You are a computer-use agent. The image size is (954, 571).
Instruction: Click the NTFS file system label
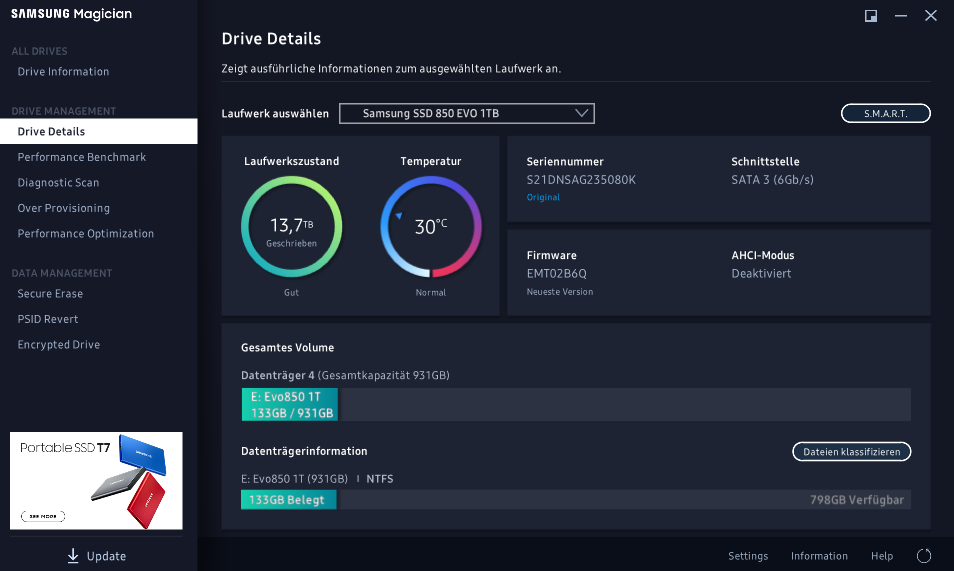pos(380,479)
